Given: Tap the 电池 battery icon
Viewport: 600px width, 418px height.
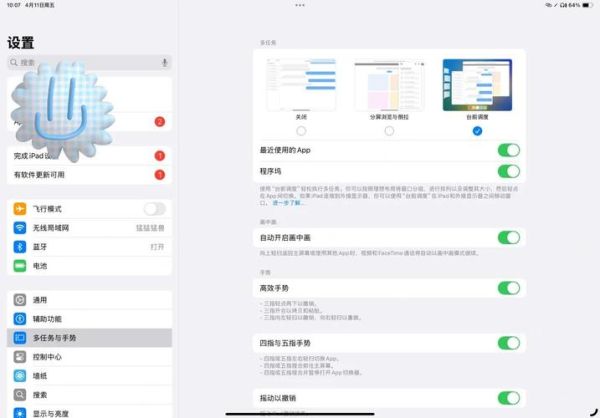Looking at the screenshot, I should 20,266.
